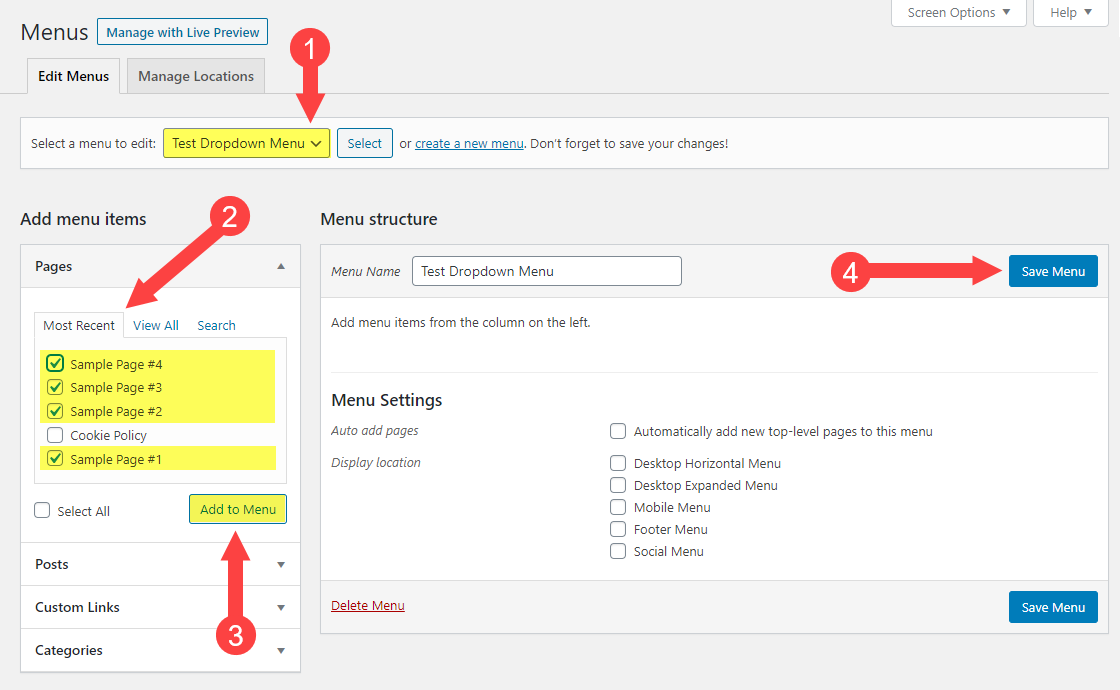Click the top Save Menu button
The image size is (1120, 690).
coord(1053,271)
